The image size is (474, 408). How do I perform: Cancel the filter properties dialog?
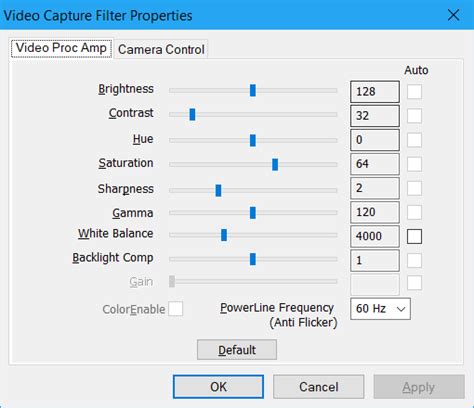tap(319, 387)
